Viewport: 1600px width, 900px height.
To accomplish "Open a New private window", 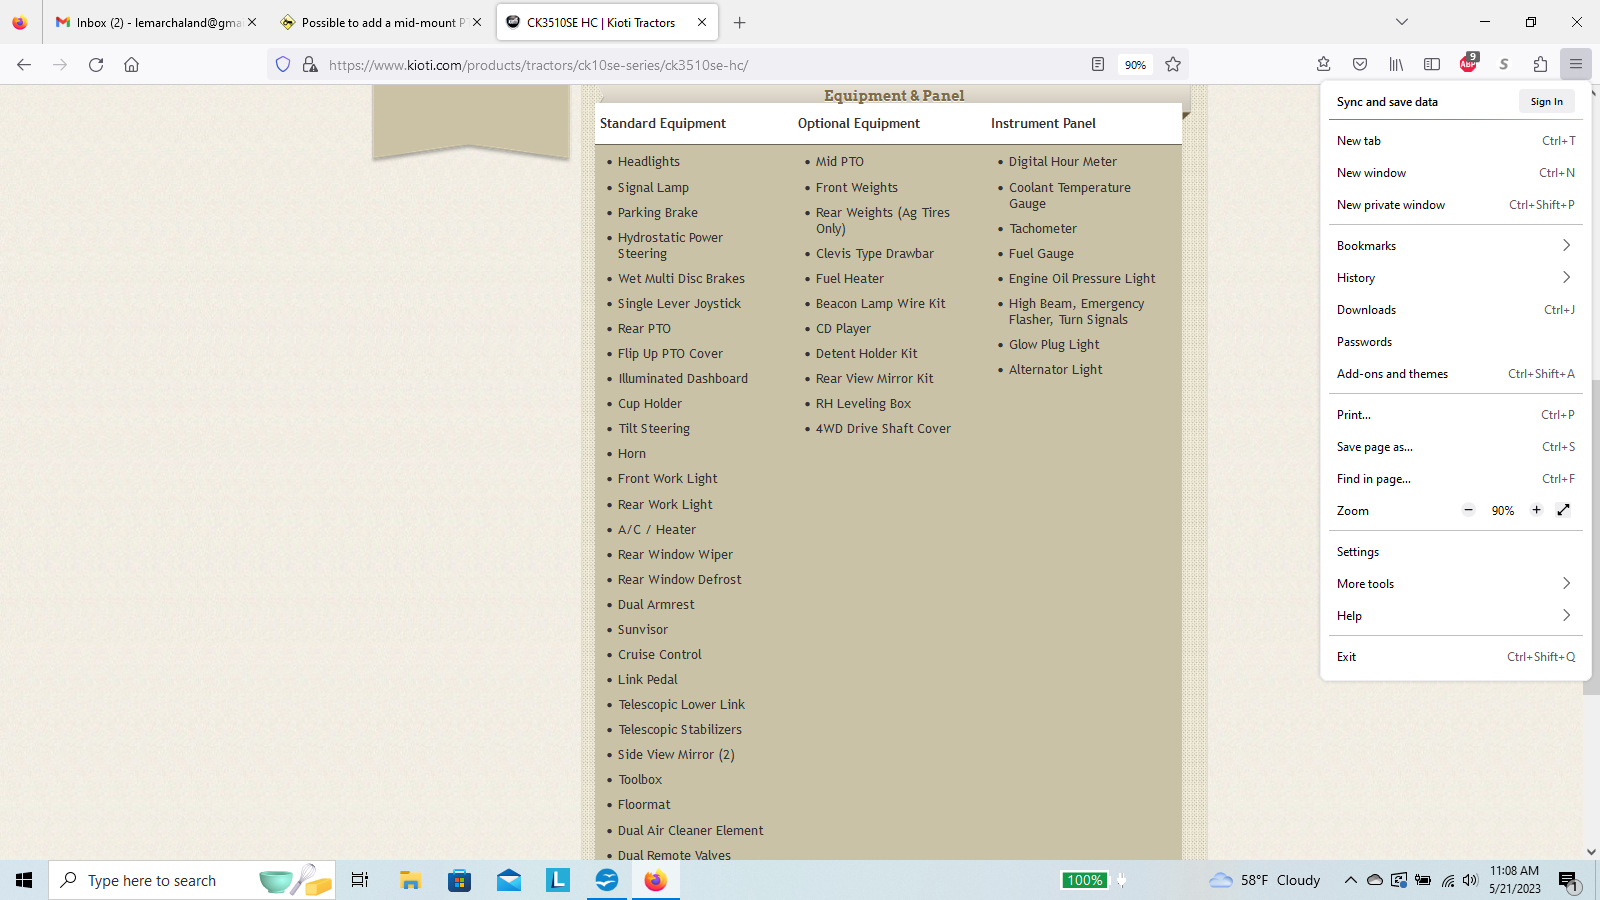I will pos(1456,205).
